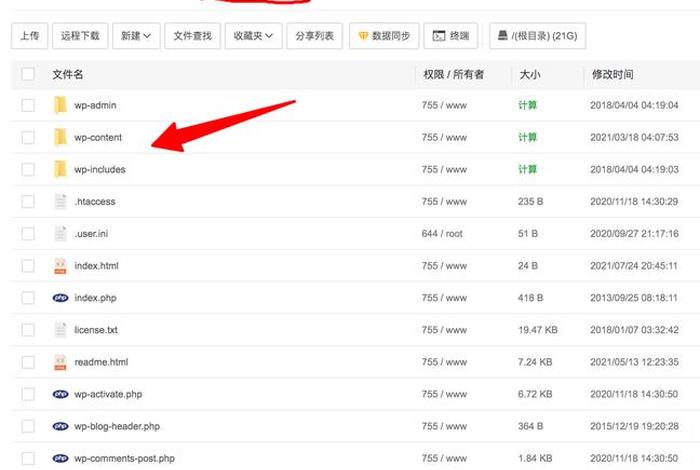
Task: Tick the checkbox for index.html
Action: point(28,266)
